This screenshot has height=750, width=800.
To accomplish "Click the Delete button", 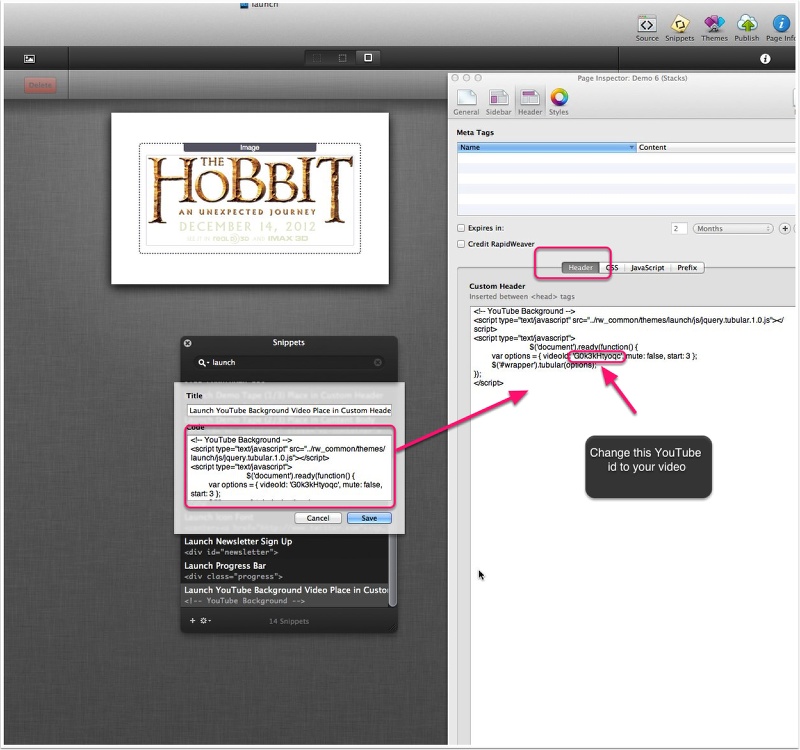I will tap(40, 85).
